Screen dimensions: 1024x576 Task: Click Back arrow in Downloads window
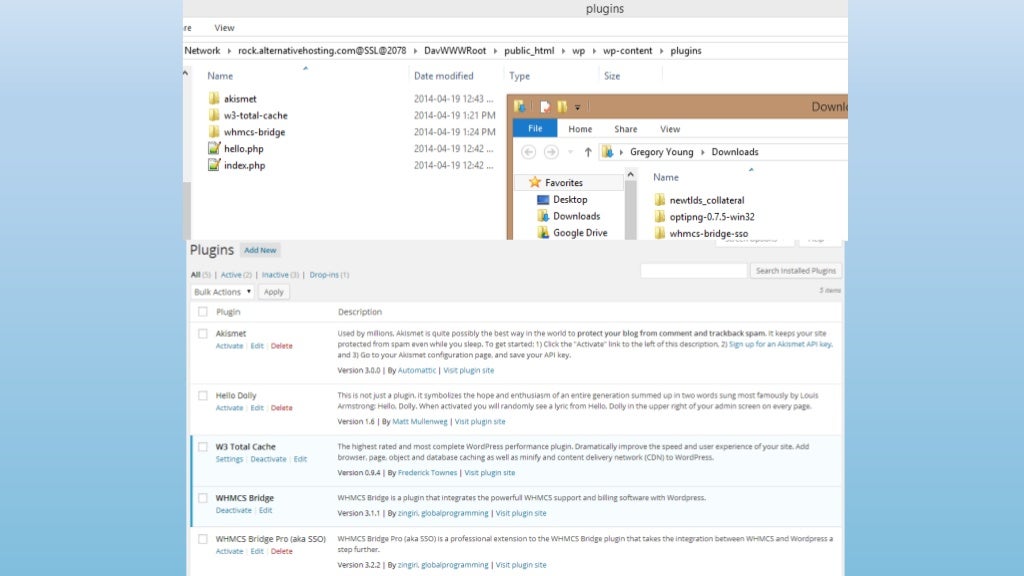(528, 152)
